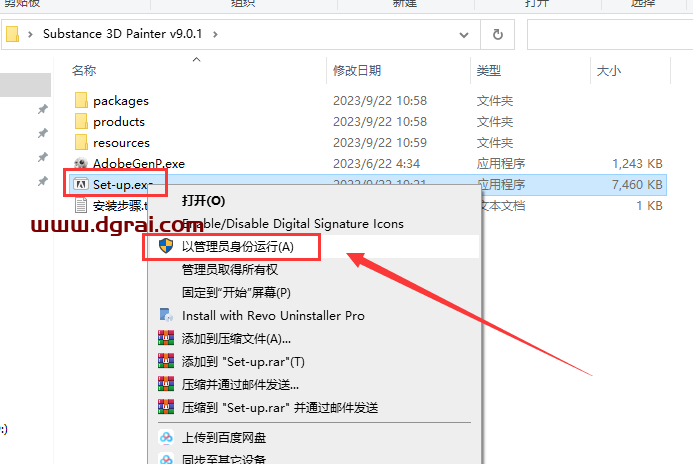The image size is (693, 464).
Task: Click the 1,243 KB size cell
Action: (637, 164)
